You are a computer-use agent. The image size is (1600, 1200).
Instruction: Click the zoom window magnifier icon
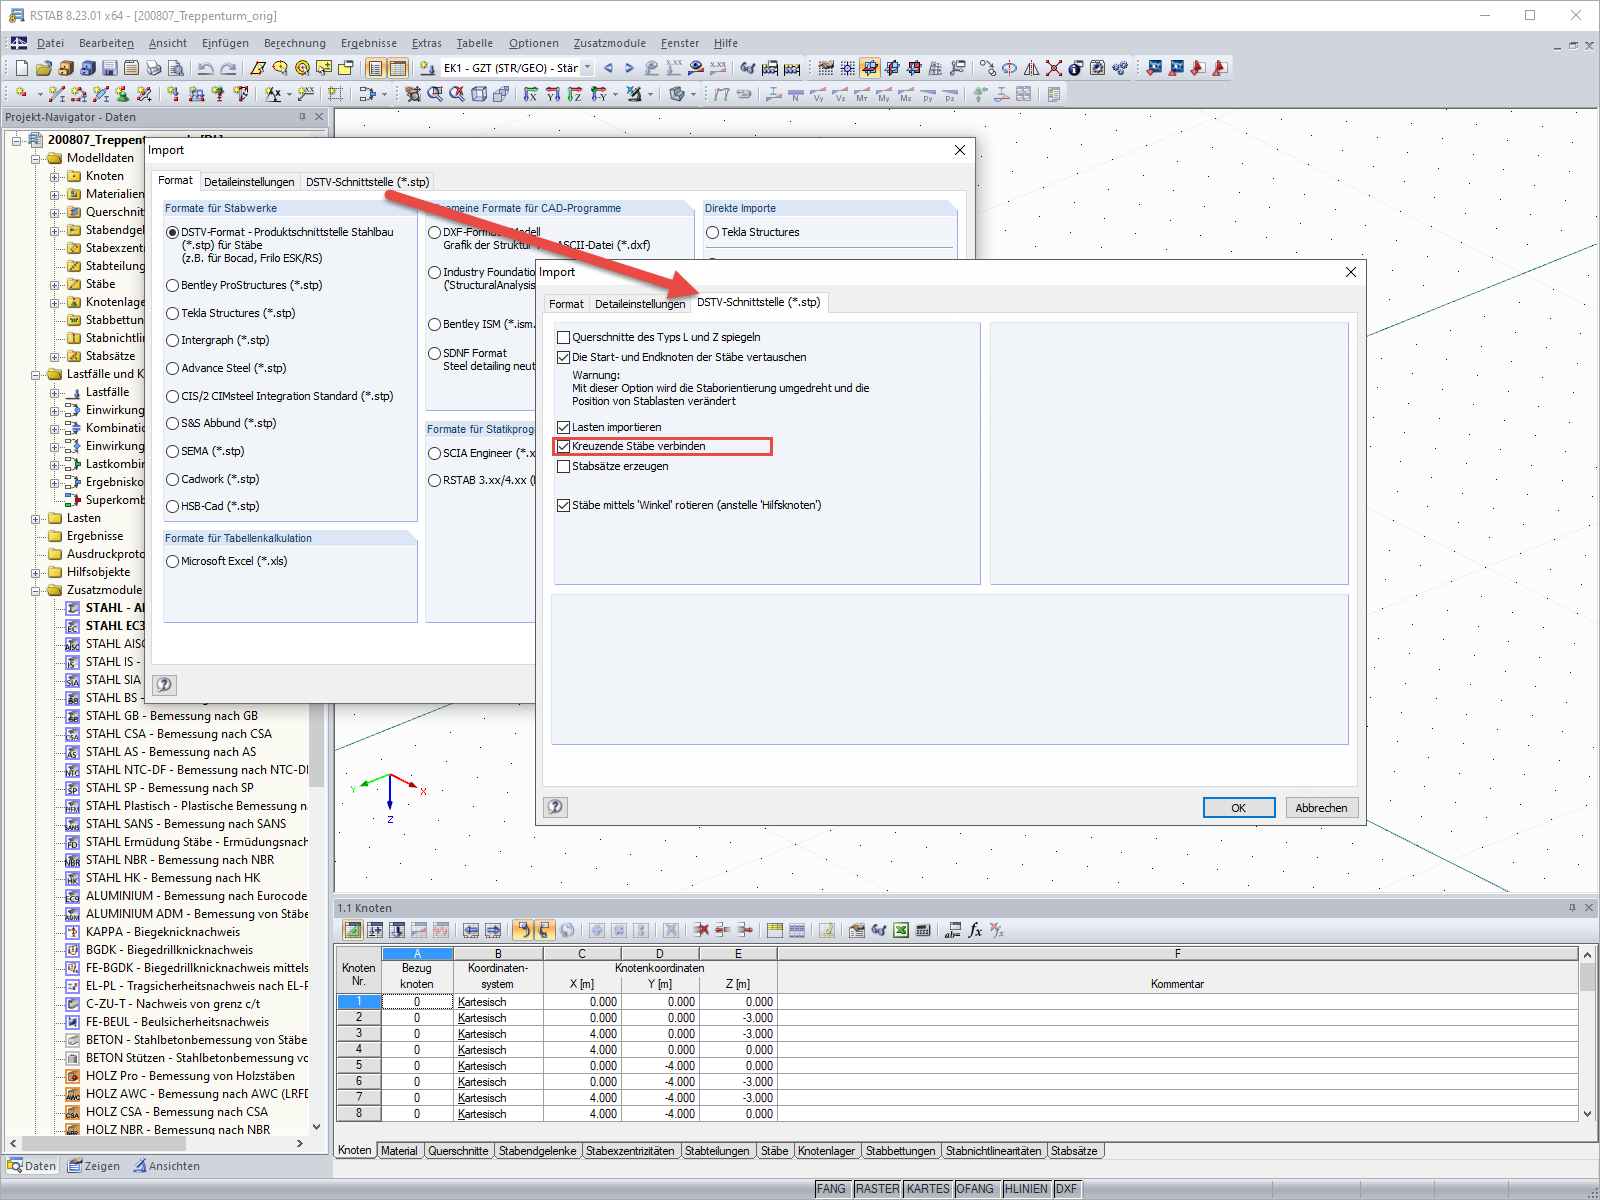435,94
